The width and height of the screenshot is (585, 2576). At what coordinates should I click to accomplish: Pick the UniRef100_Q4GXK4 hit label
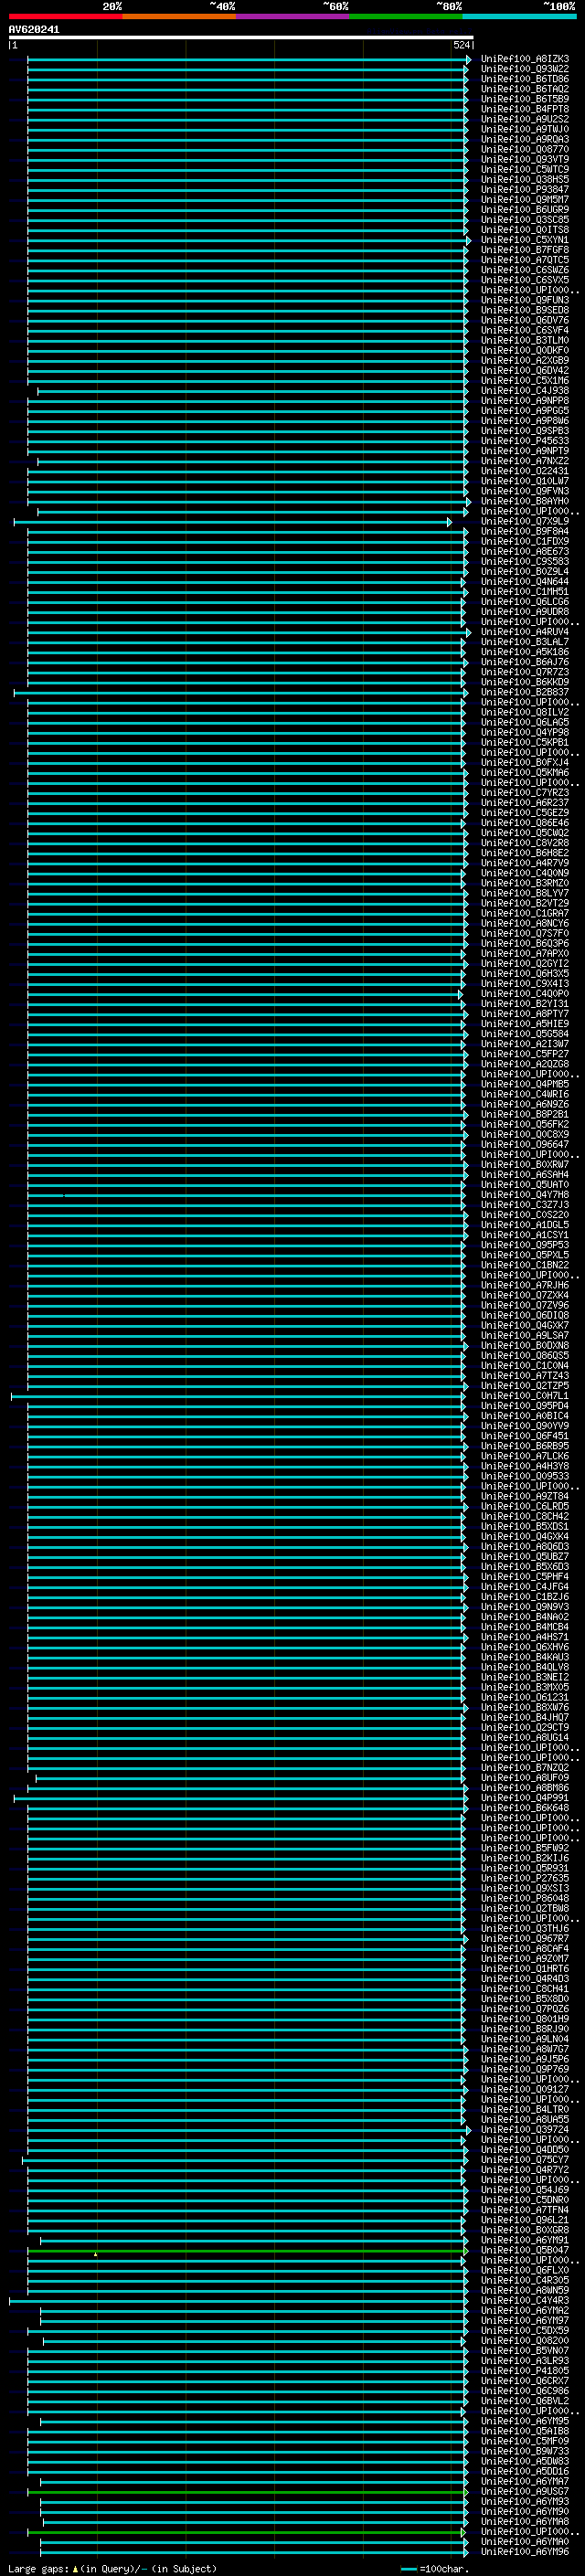pos(525,1537)
